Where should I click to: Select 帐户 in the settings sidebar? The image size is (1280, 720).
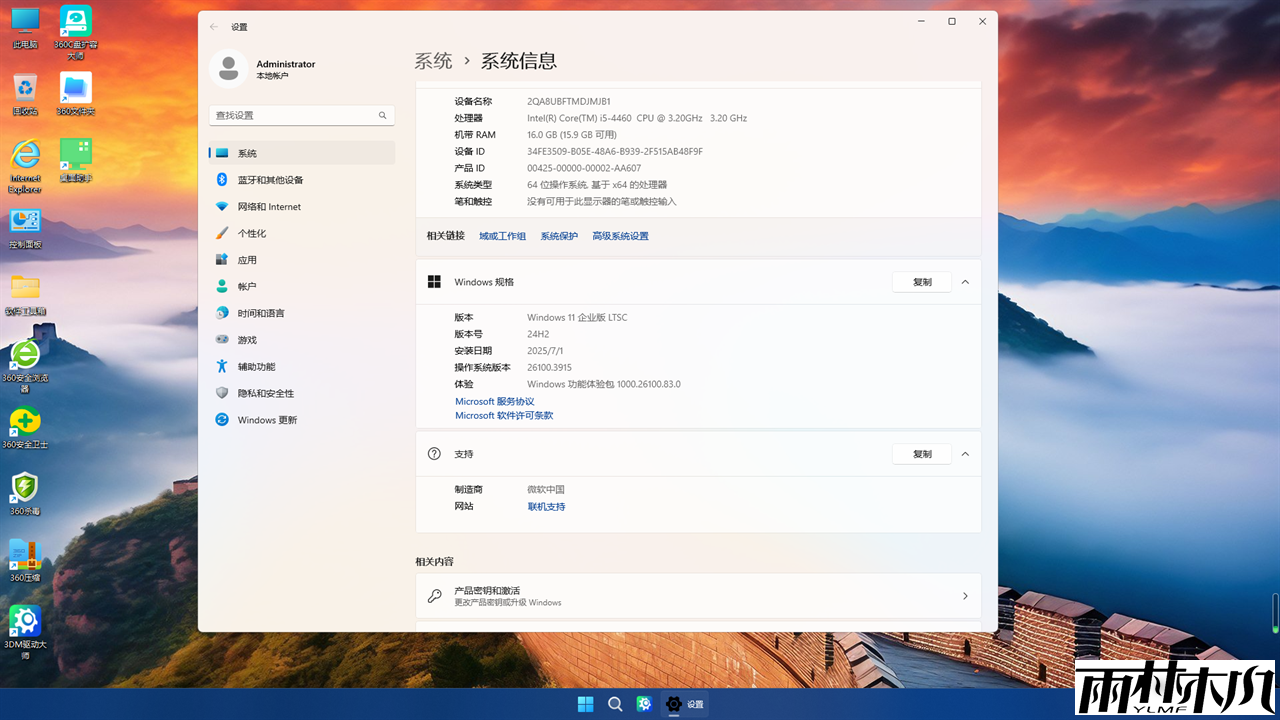(246, 286)
